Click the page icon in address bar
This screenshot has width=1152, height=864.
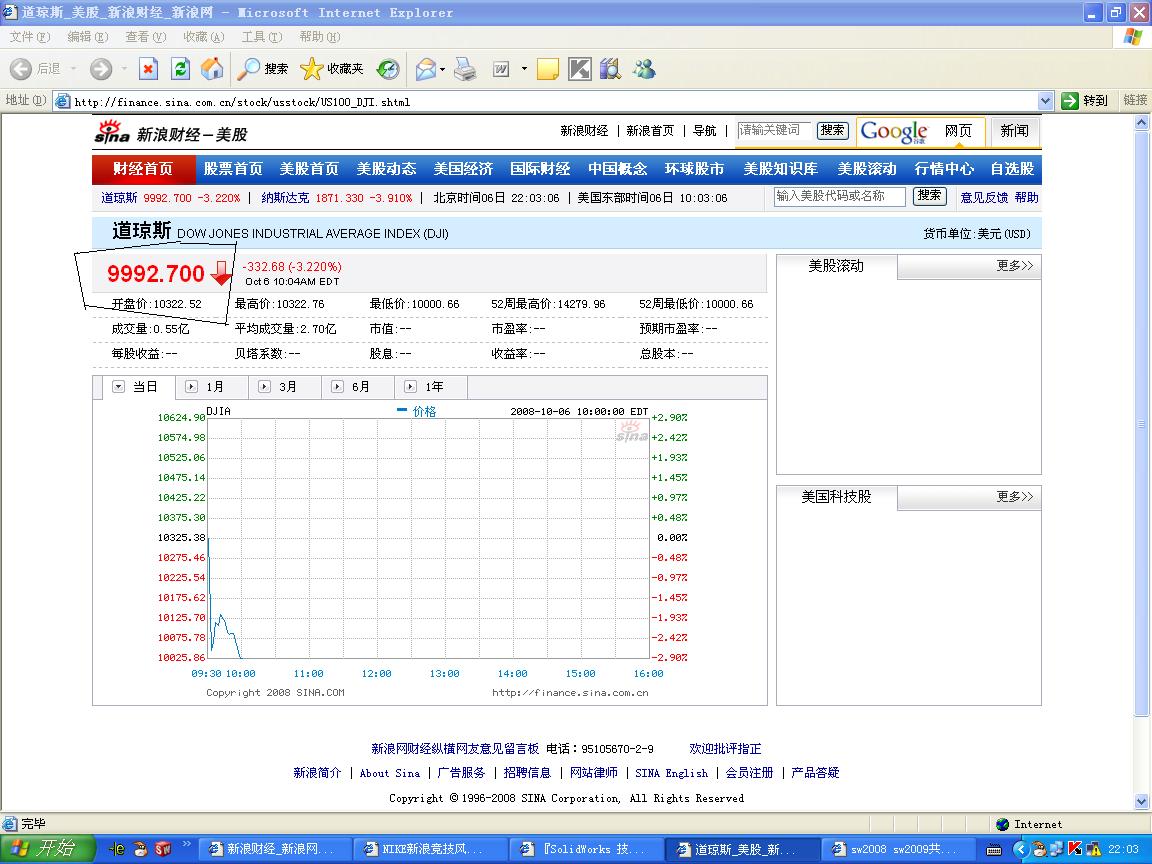coord(63,101)
